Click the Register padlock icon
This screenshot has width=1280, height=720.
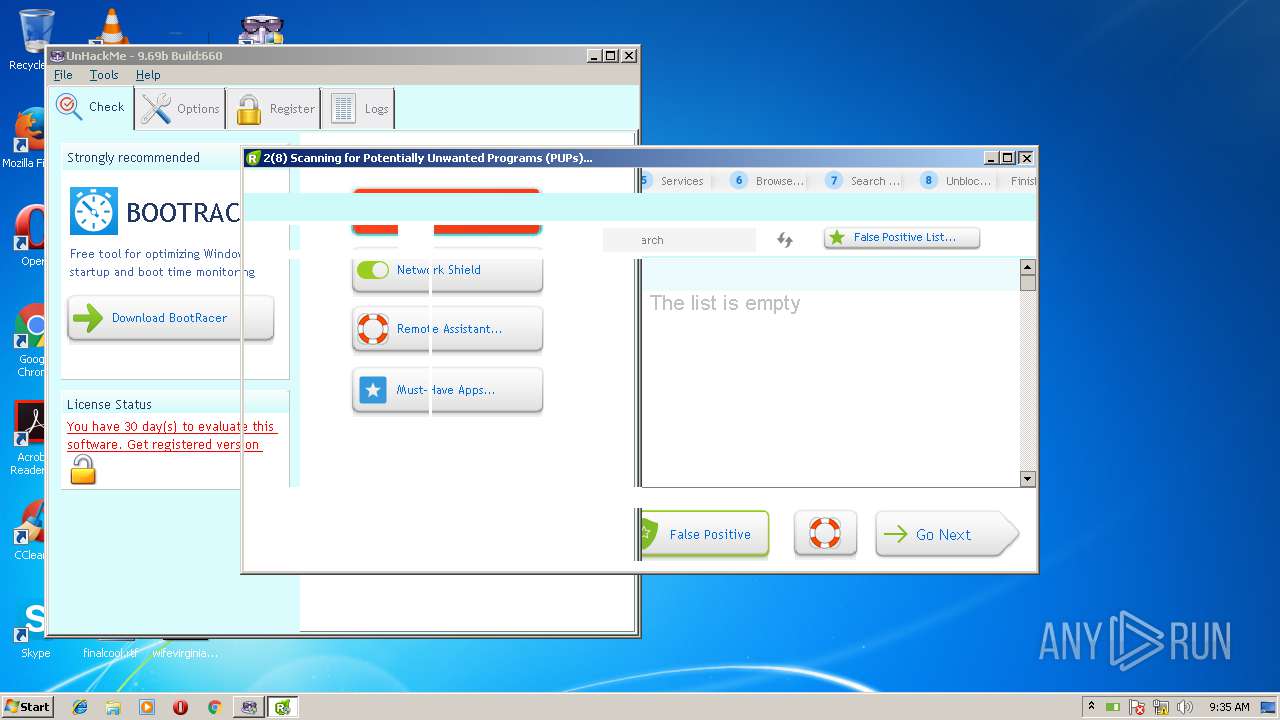click(248, 110)
